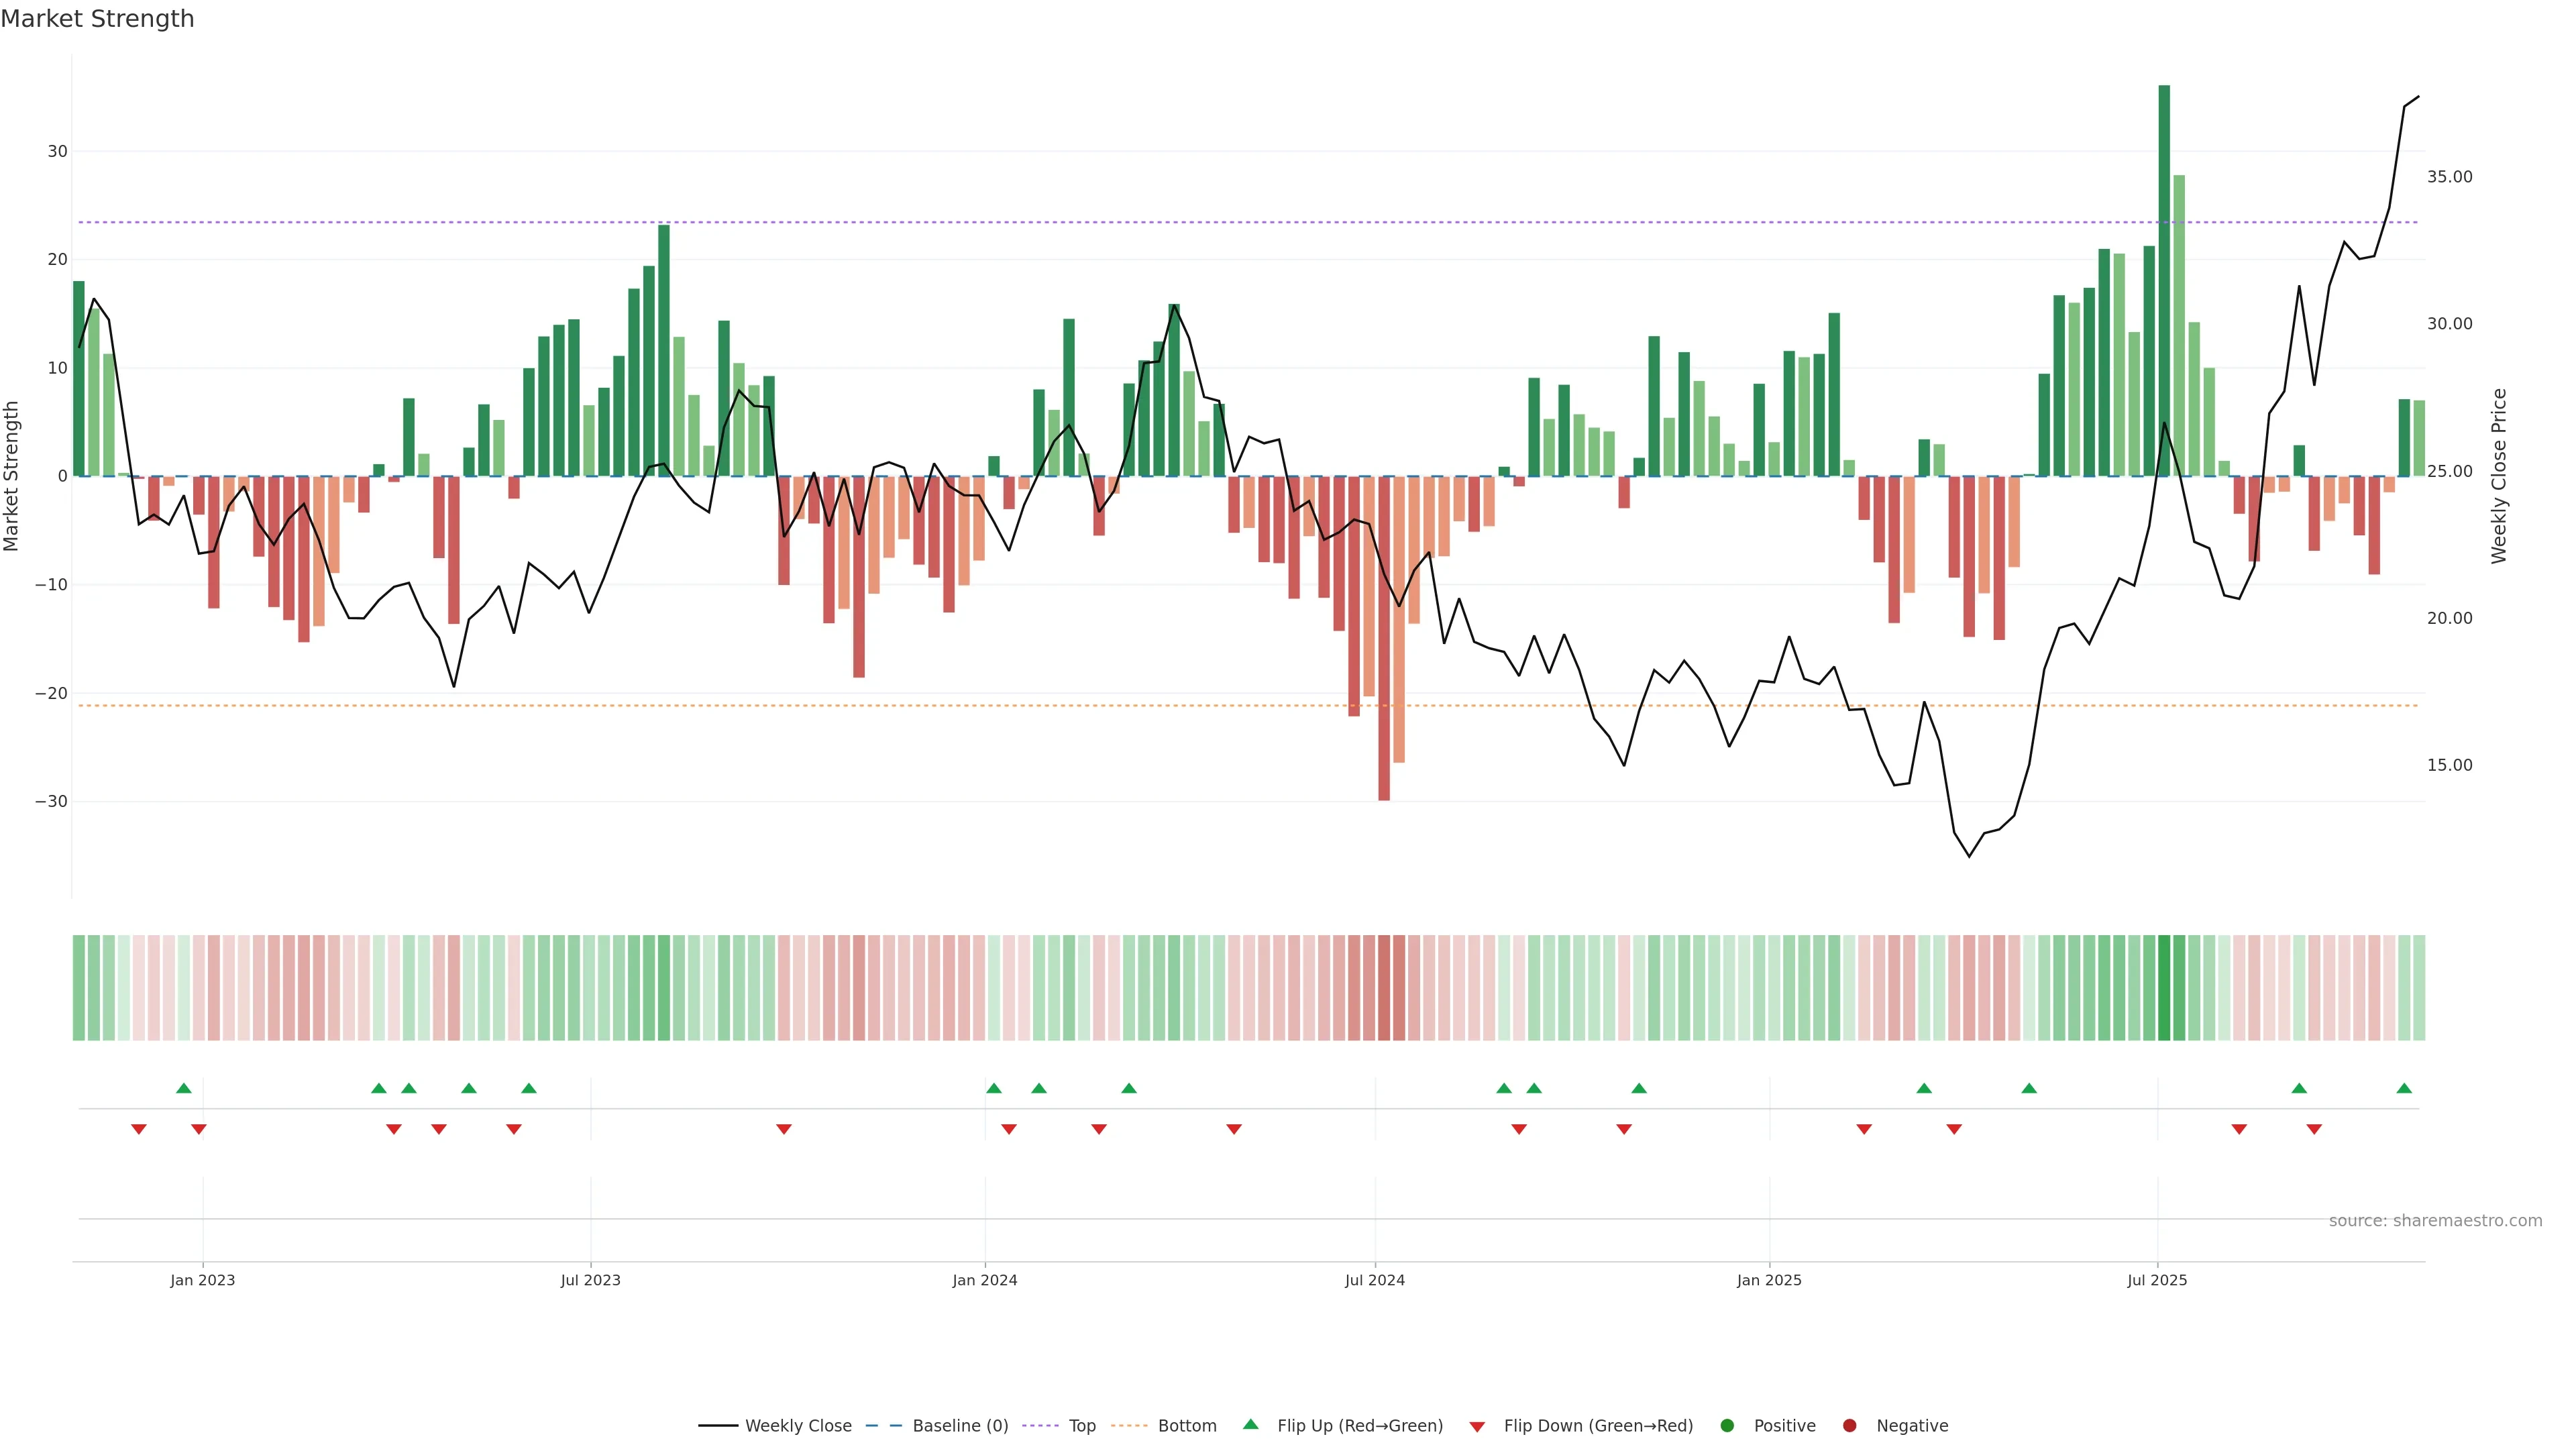Click the darkest green heatmap cell

pos(2164,987)
